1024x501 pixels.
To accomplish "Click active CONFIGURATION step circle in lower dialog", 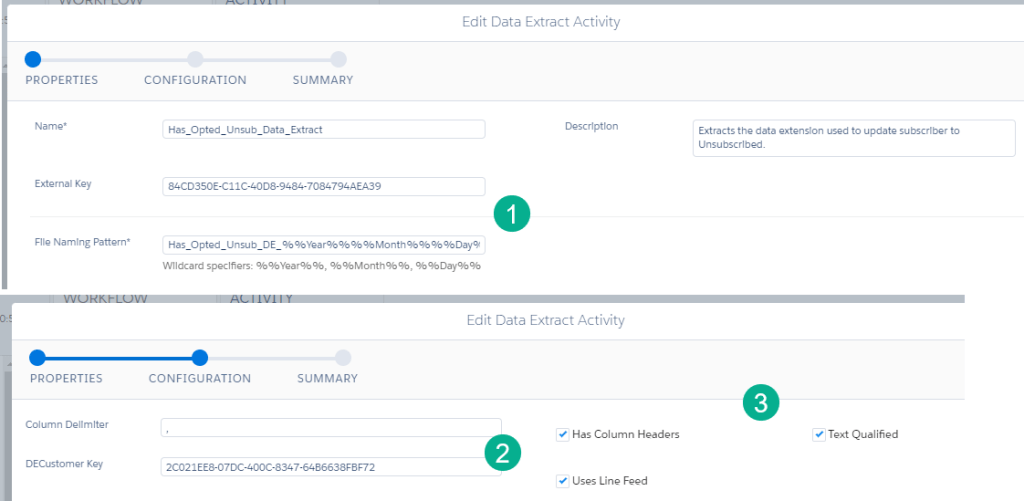I will (x=199, y=357).
